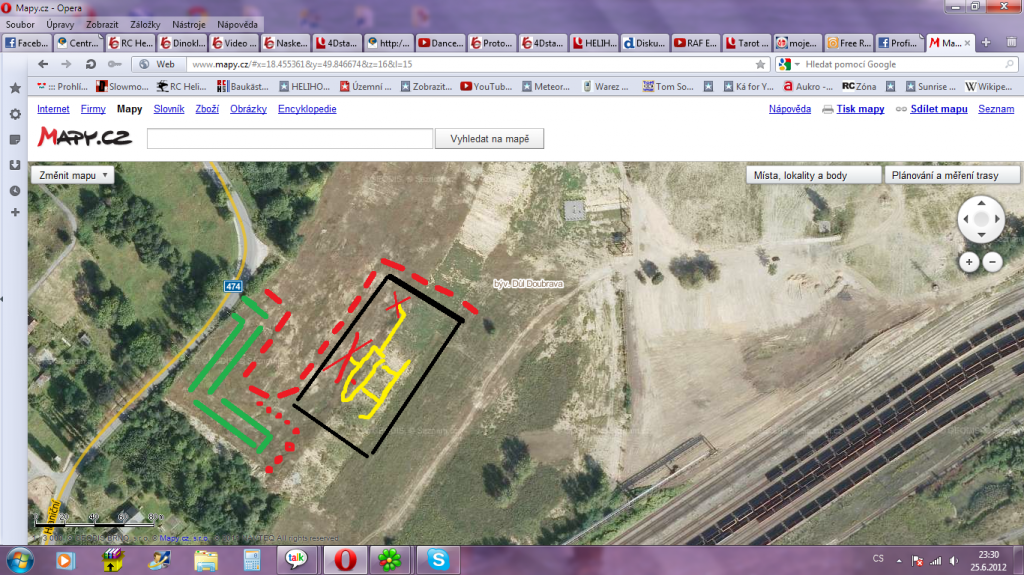
Task: Open Plánování a měření trasy panel
Action: 950,175
